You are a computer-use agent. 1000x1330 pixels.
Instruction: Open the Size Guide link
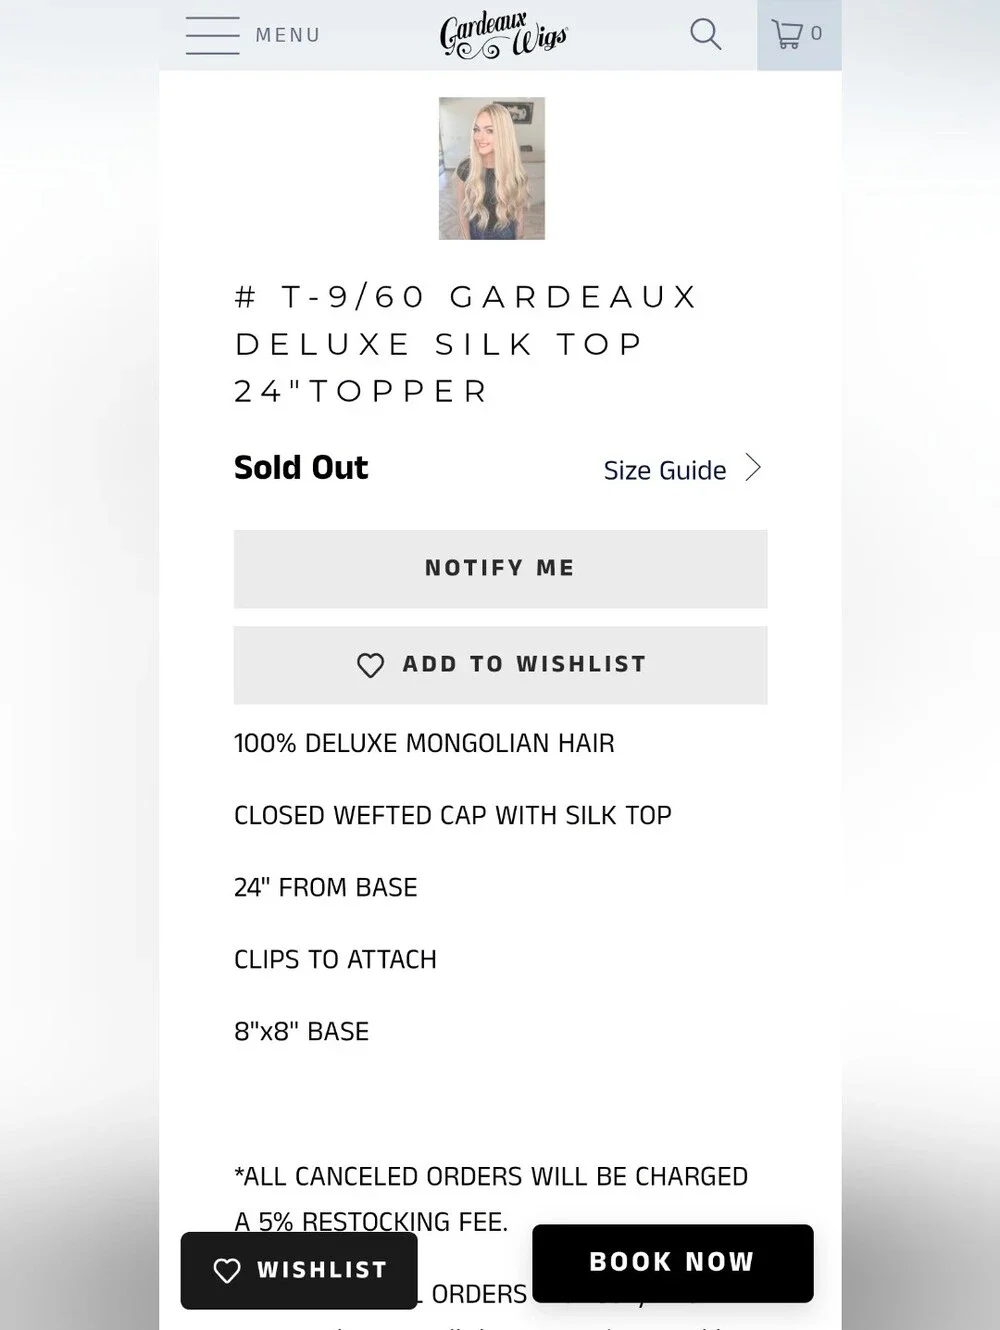[665, 470]
